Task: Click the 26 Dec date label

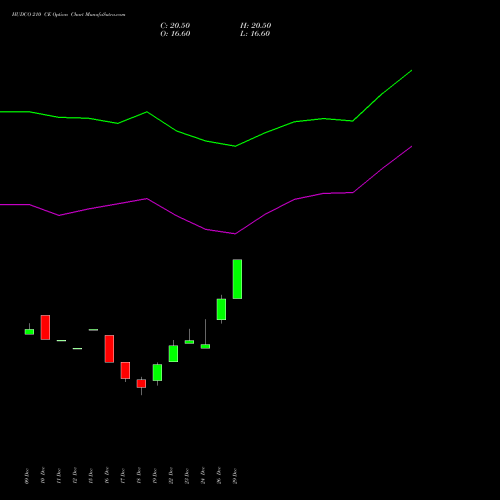Action: (x=219, y=476)
